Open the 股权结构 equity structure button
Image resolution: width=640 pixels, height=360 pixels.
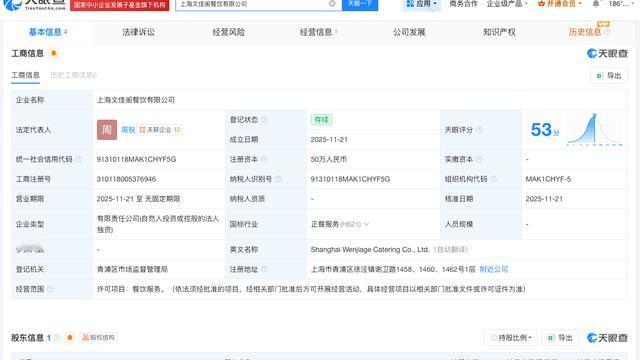point(98,338)
